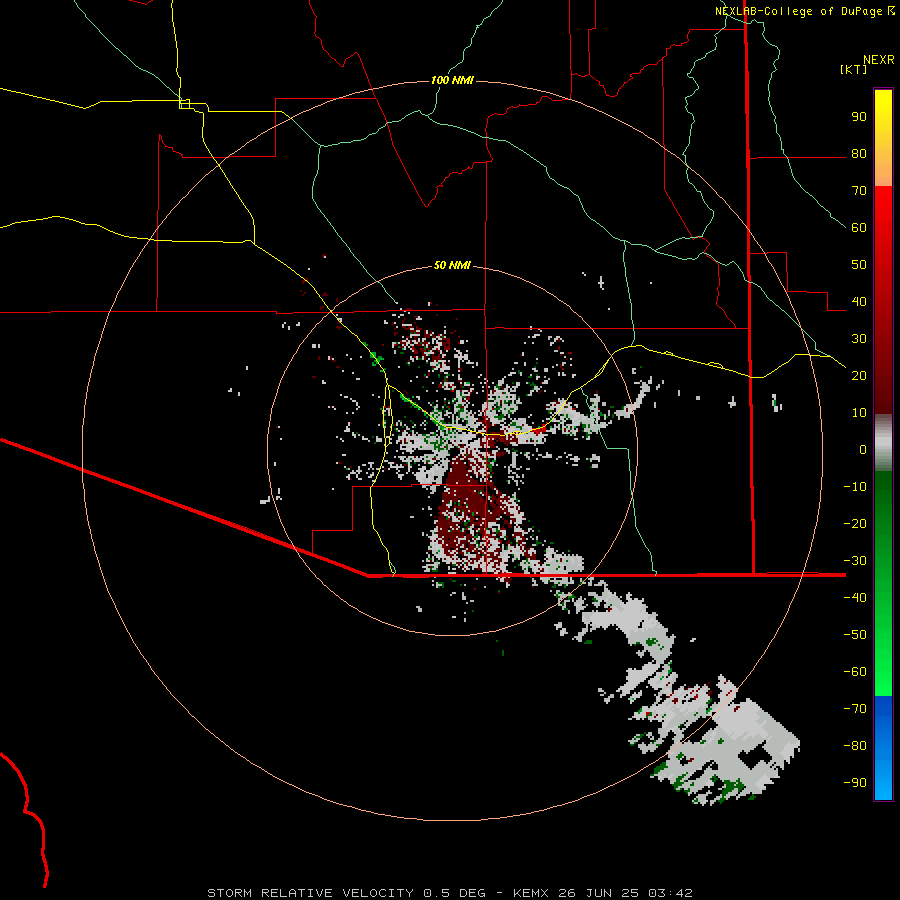Click the '30' value on the velocity scale
Image resolution: width=900 pixels, height=900 pixels.
(859, 339)
